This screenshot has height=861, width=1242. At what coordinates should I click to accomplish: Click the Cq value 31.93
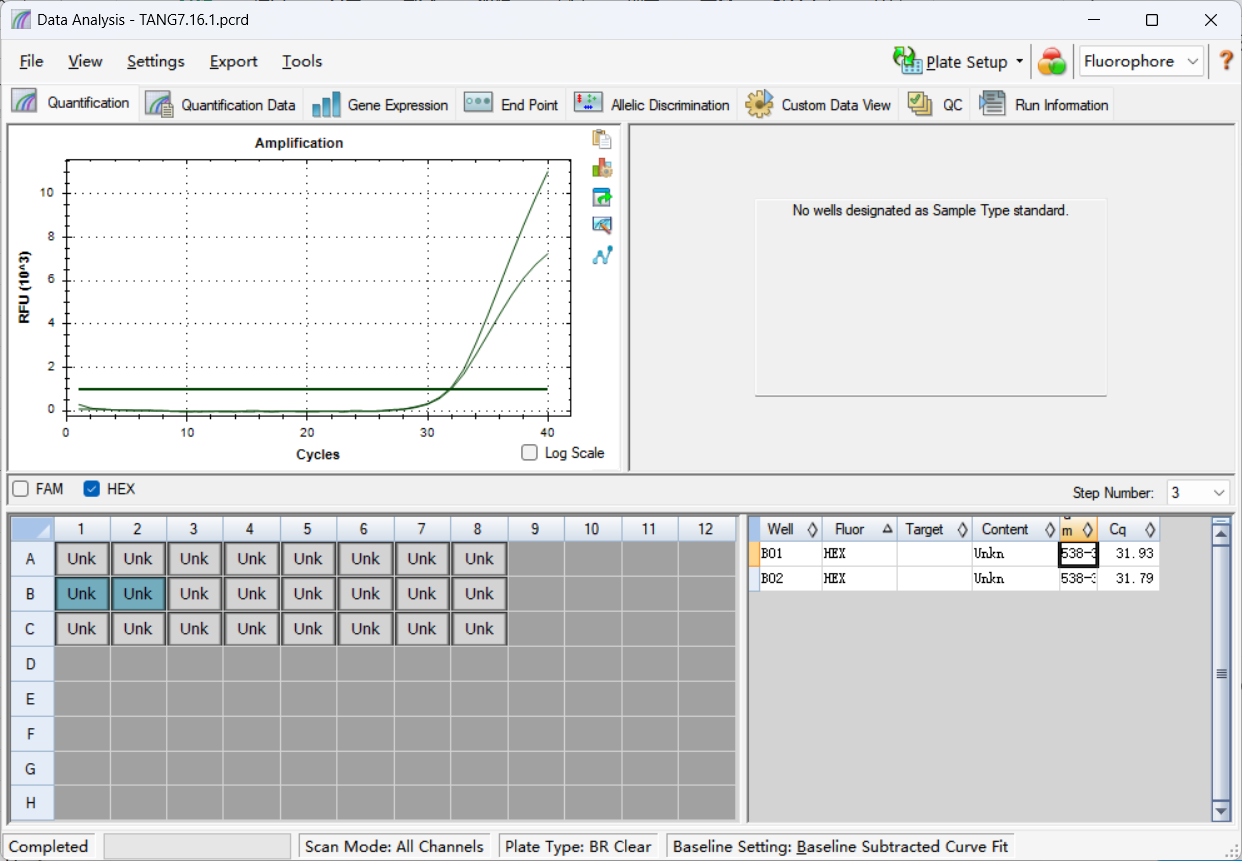(x=1128, y=553)
